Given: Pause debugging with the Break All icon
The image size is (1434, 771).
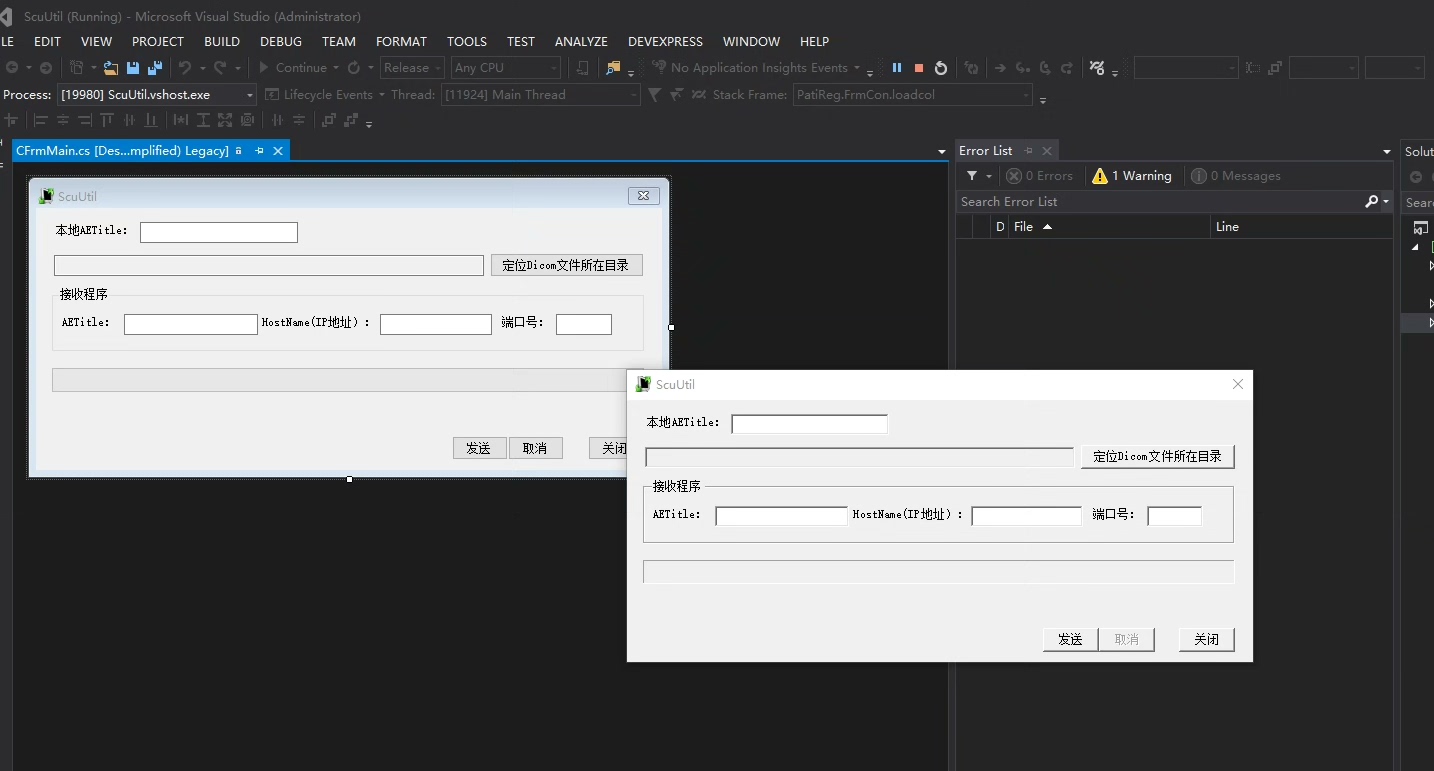Looking at the screenshot, I should pyautogui.click(x=897, y=68).
